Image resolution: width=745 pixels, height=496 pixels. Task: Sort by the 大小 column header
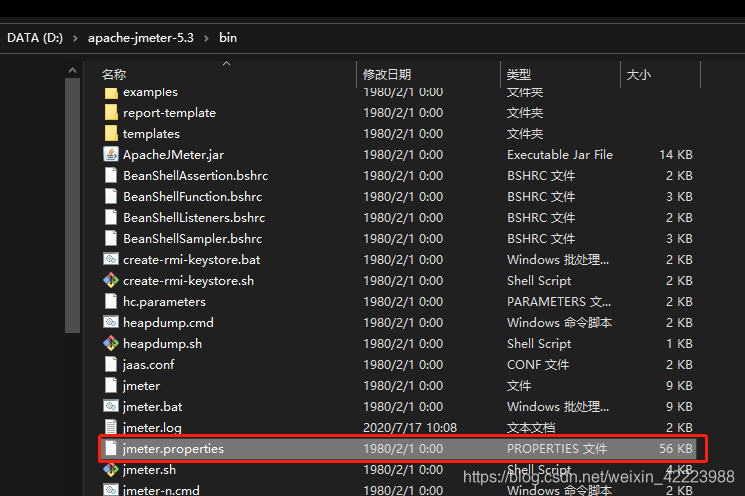[639, 75]
